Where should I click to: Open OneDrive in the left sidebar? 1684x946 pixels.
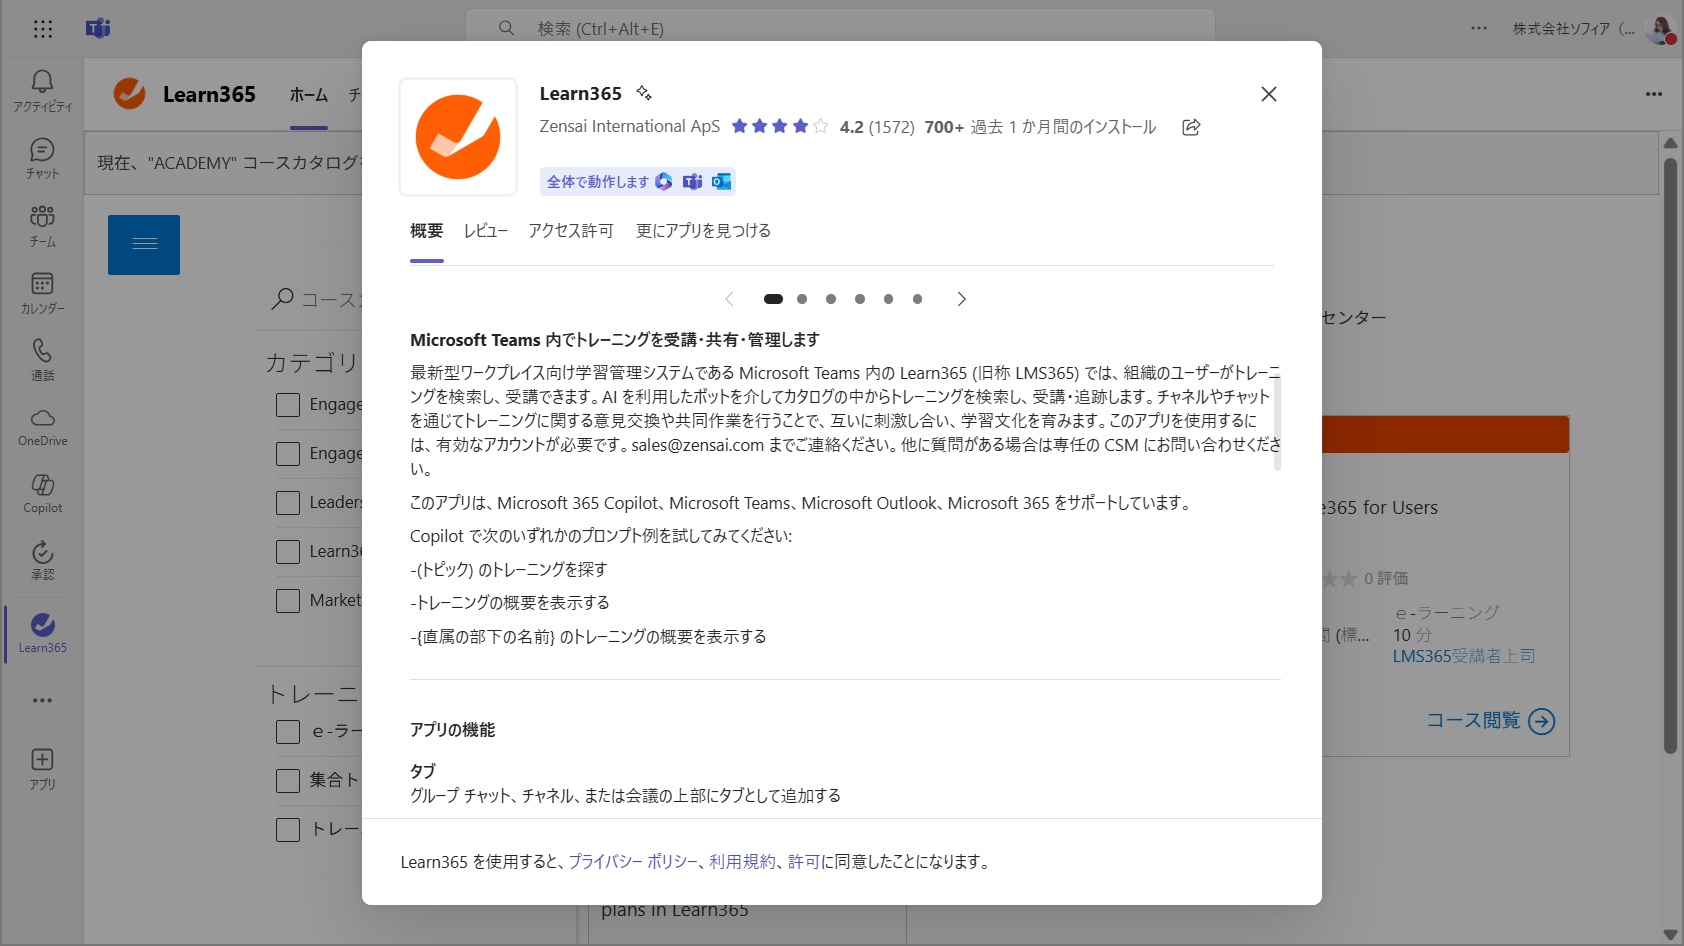42,427
